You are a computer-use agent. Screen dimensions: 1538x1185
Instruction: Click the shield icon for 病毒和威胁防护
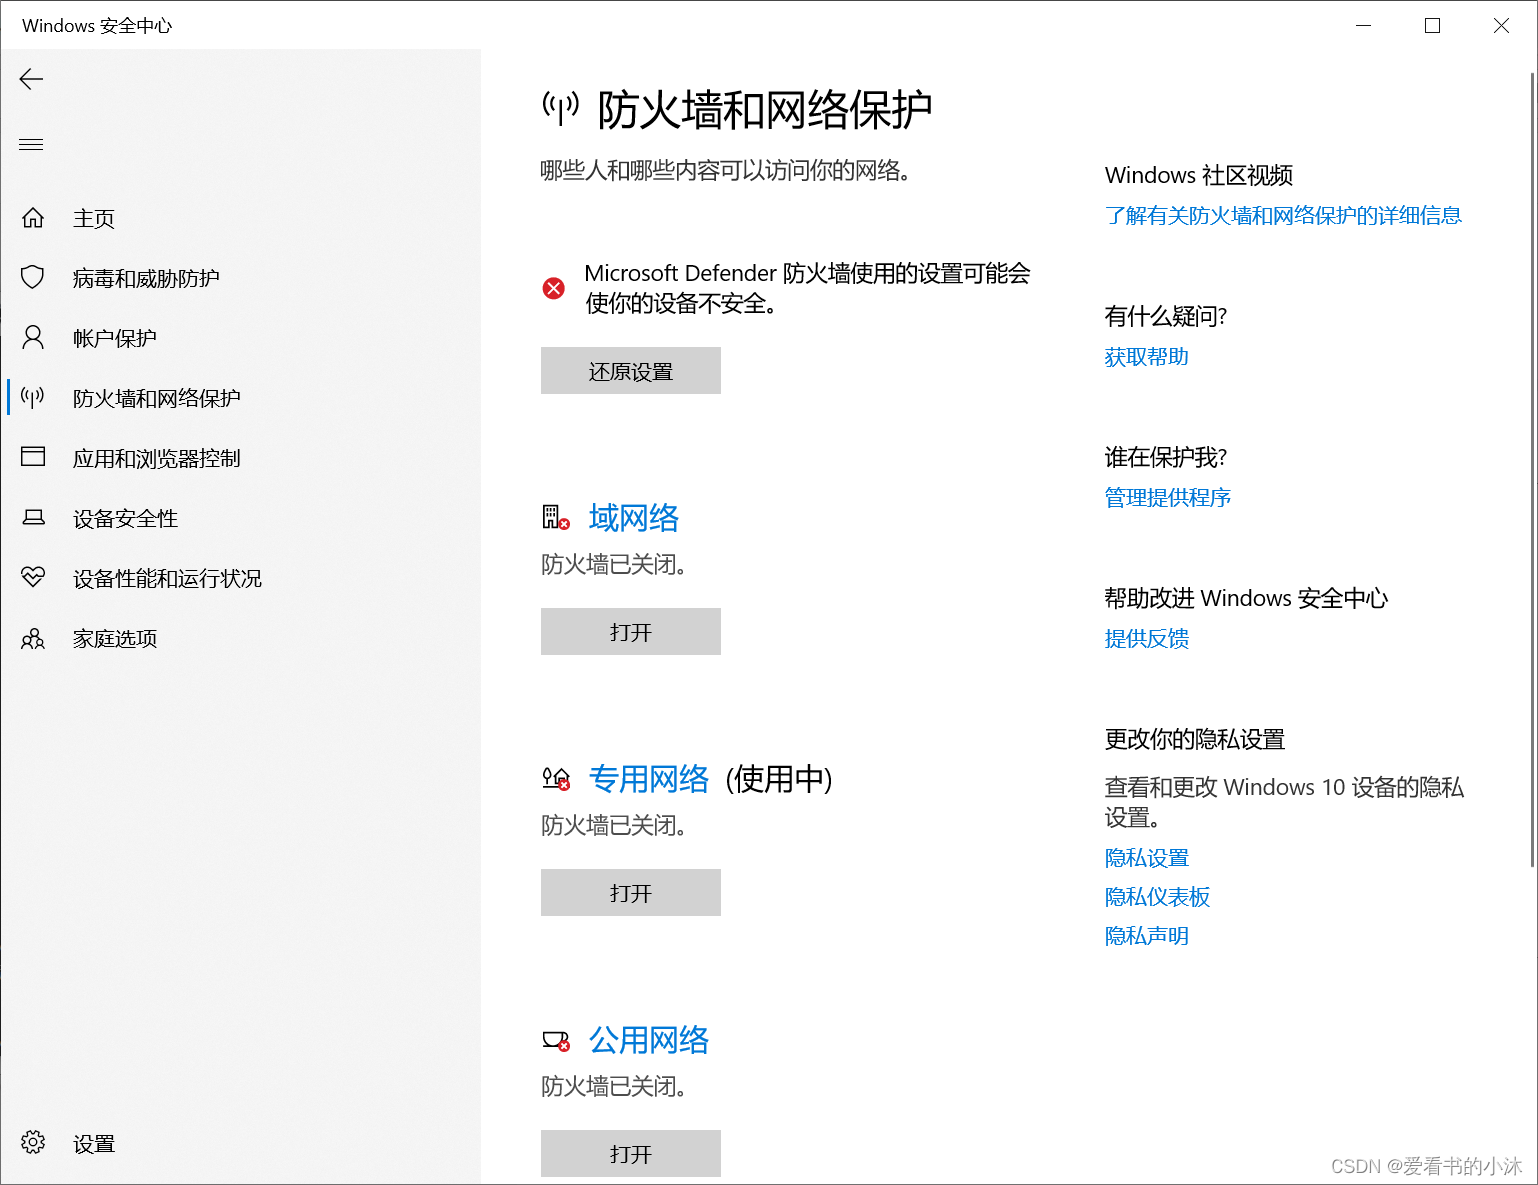[33, 277]
